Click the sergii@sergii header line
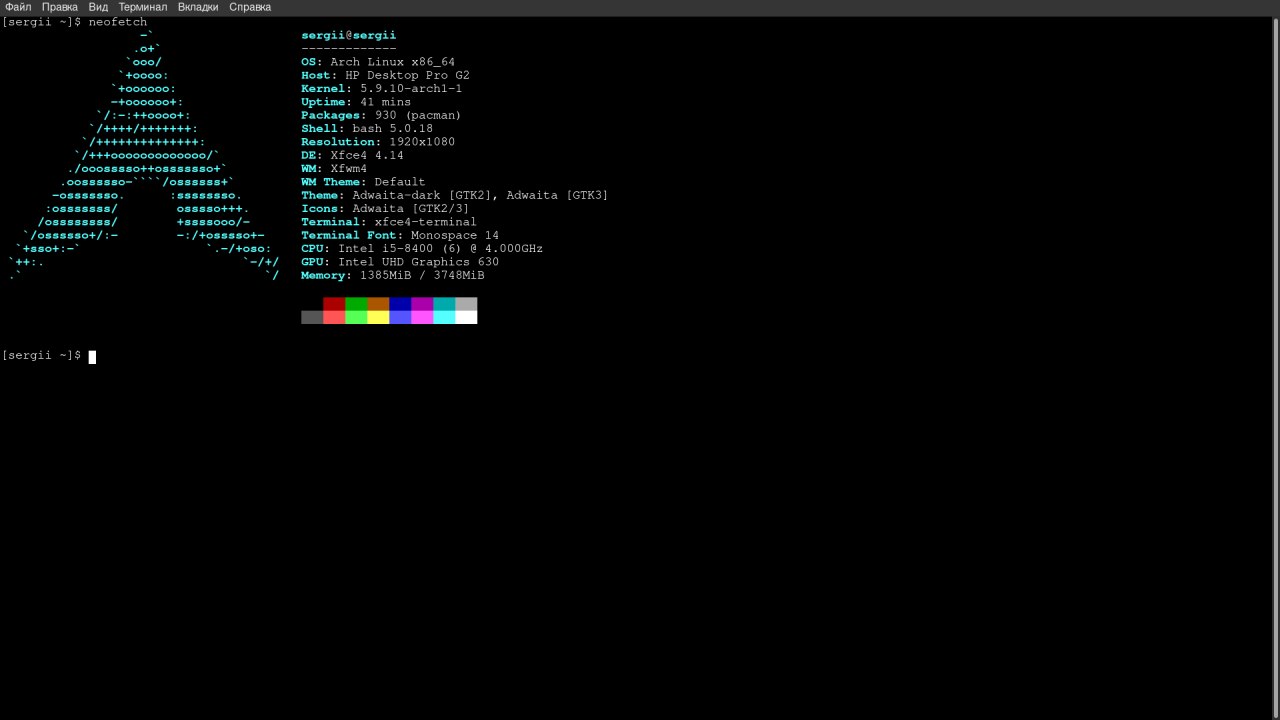1280x720 pixels. pos(348,35)
